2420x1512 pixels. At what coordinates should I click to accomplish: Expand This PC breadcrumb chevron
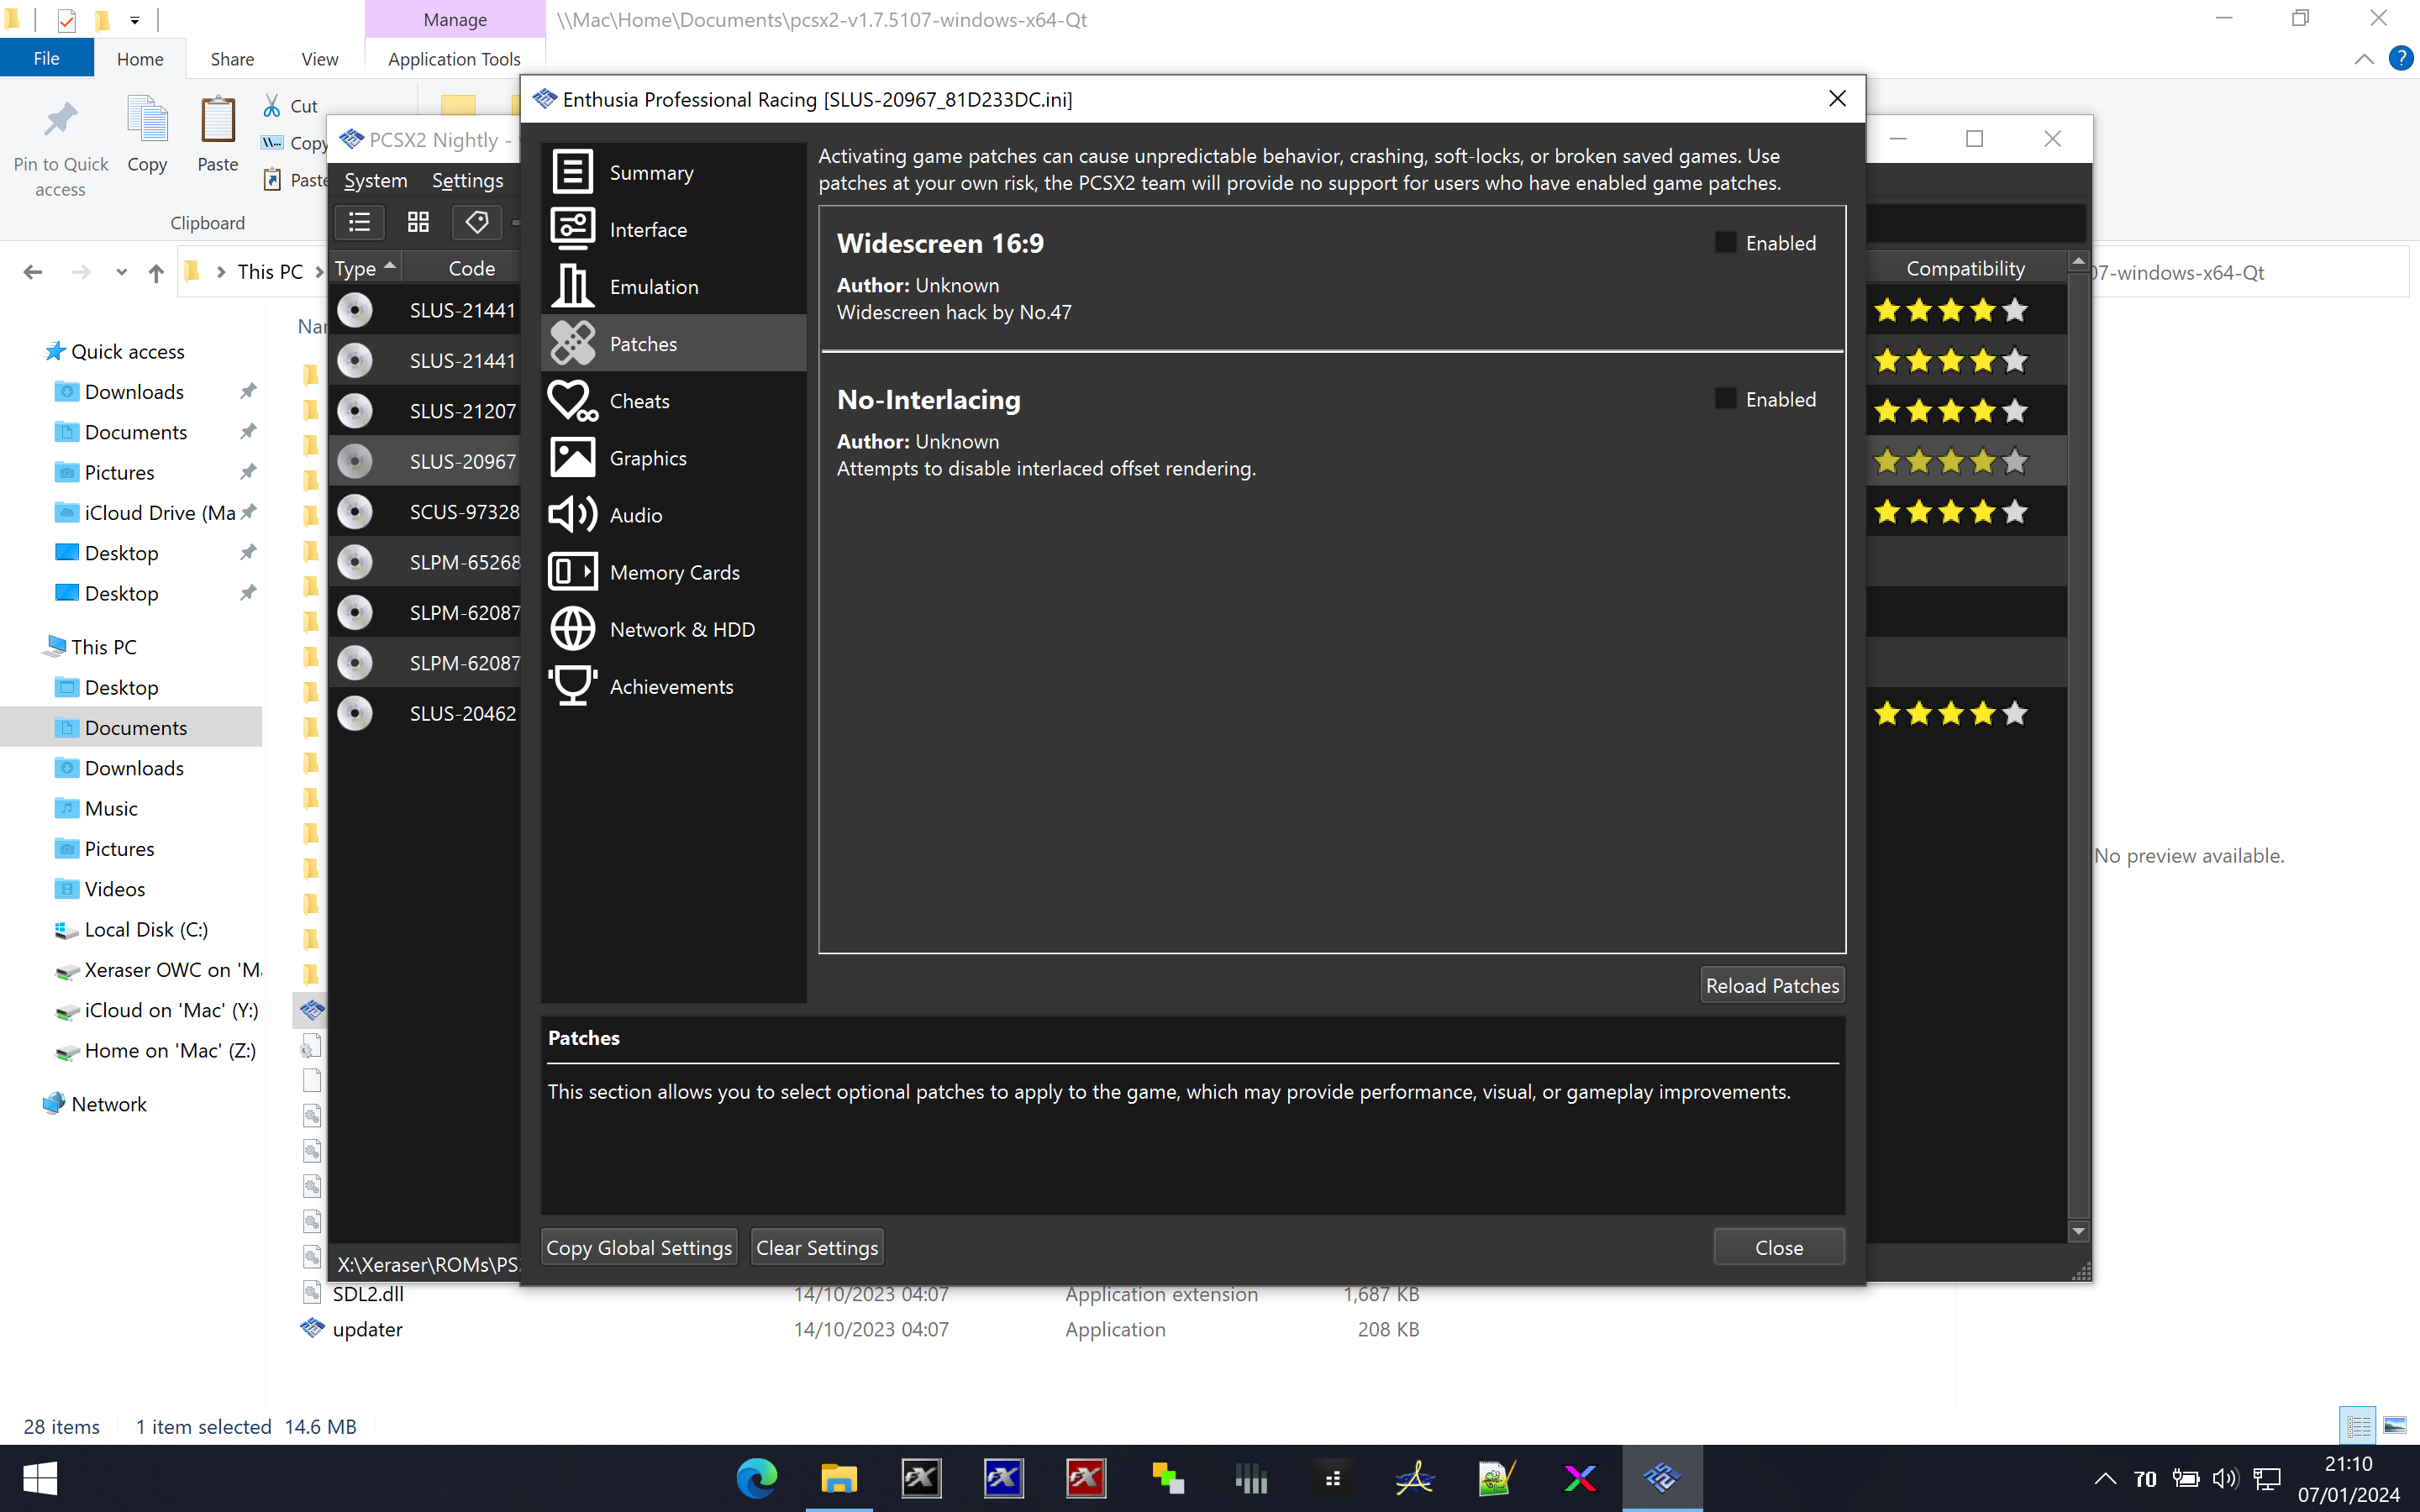(x=320, y=272)
